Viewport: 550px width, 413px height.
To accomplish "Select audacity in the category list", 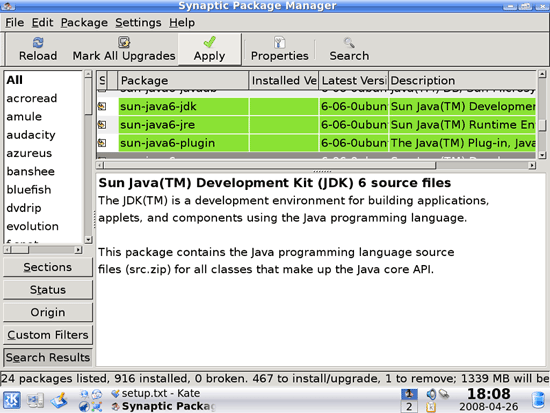I will click(x=31, y=135).
